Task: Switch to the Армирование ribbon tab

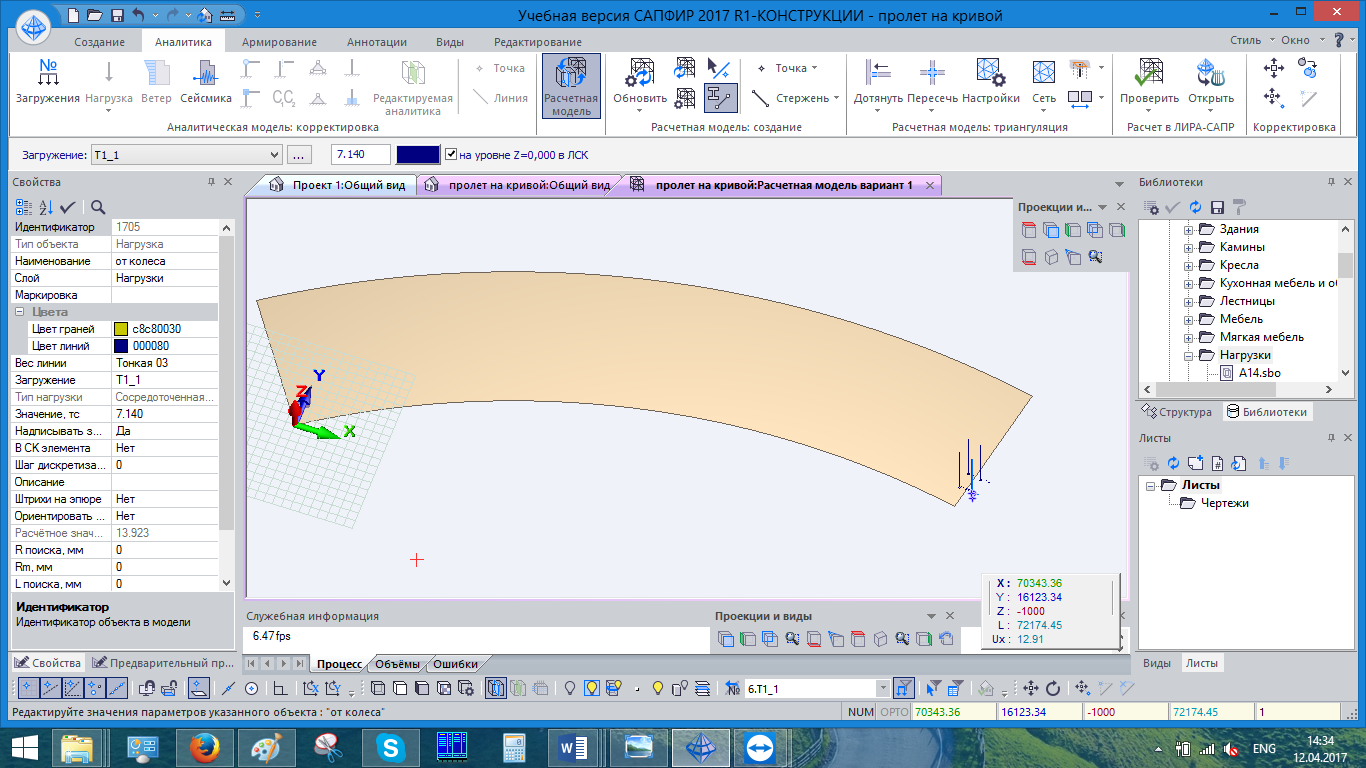Action: click(279, 42)
